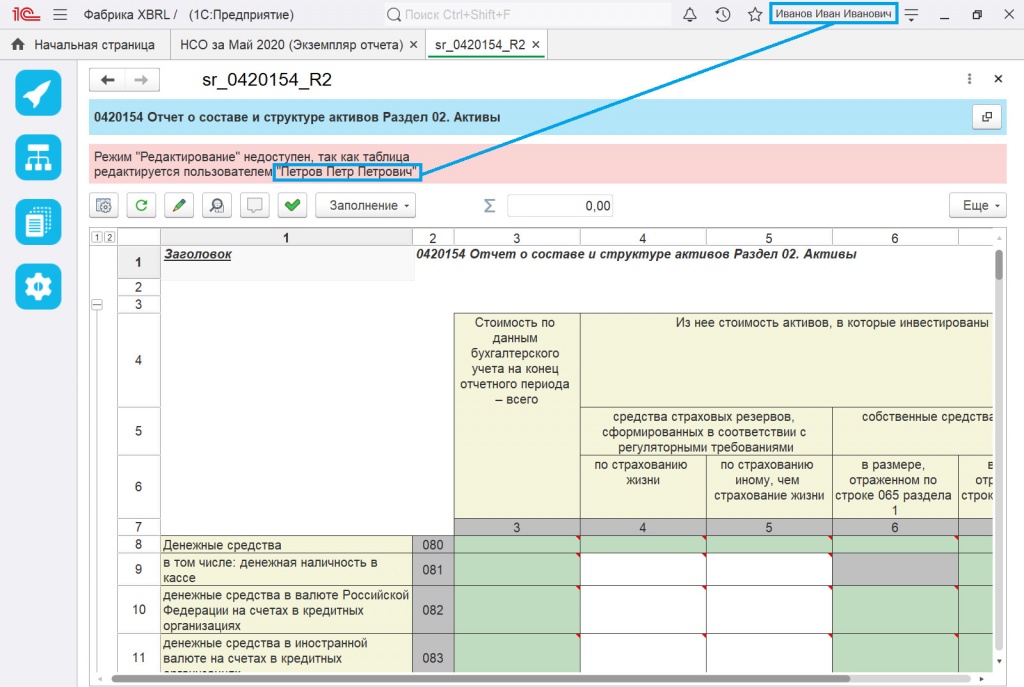Click the horizontal scrollbar of the table
The width and height of the screenshot is (1024, 687).
tap(481, 679)
